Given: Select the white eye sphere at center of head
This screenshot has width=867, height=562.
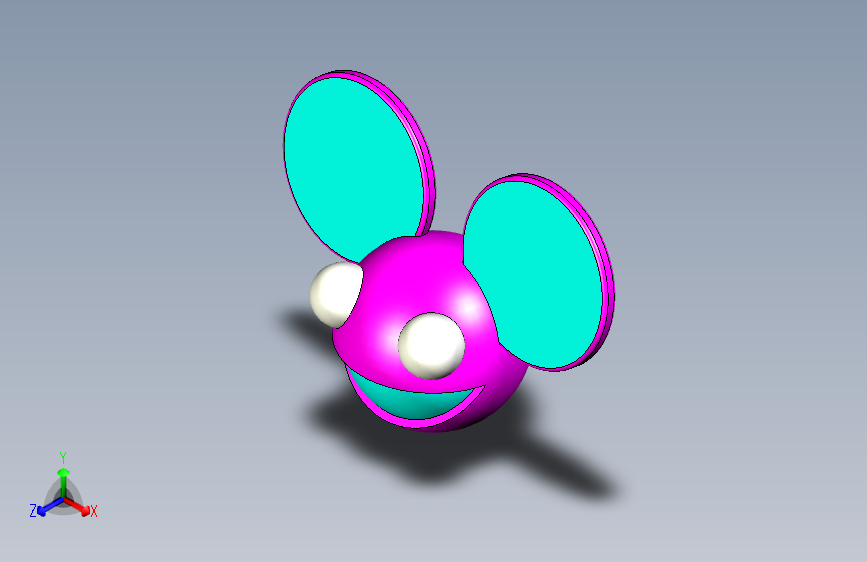Looking at the screenshot, I should (x=432, y=346).
